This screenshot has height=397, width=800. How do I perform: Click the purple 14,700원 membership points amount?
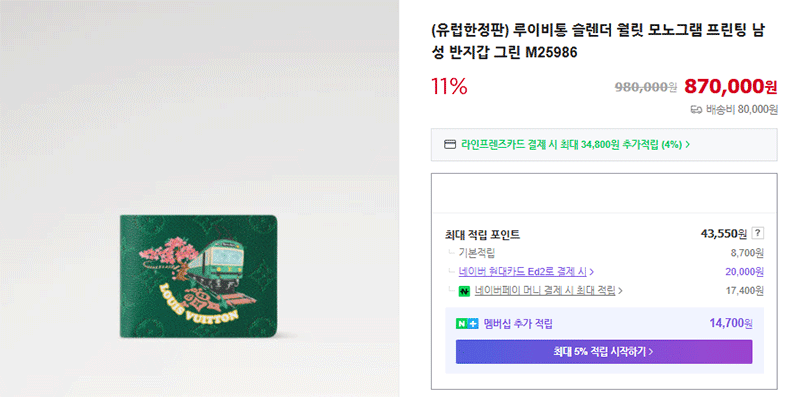point(731,323)
